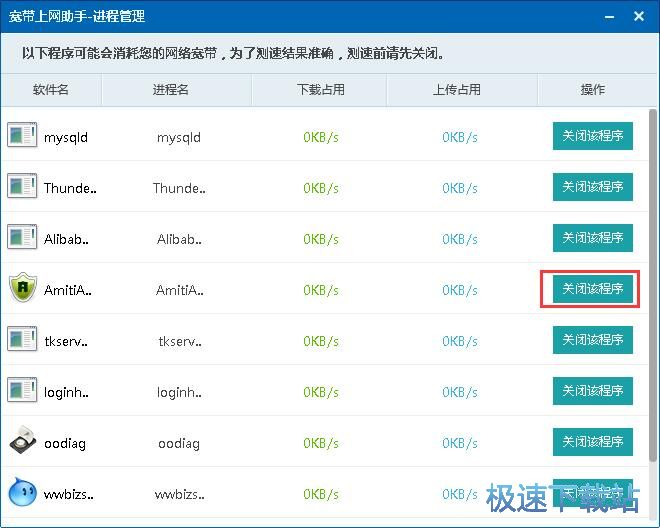Click tkserv..'s blue upload rate 0KB/s

460,341
